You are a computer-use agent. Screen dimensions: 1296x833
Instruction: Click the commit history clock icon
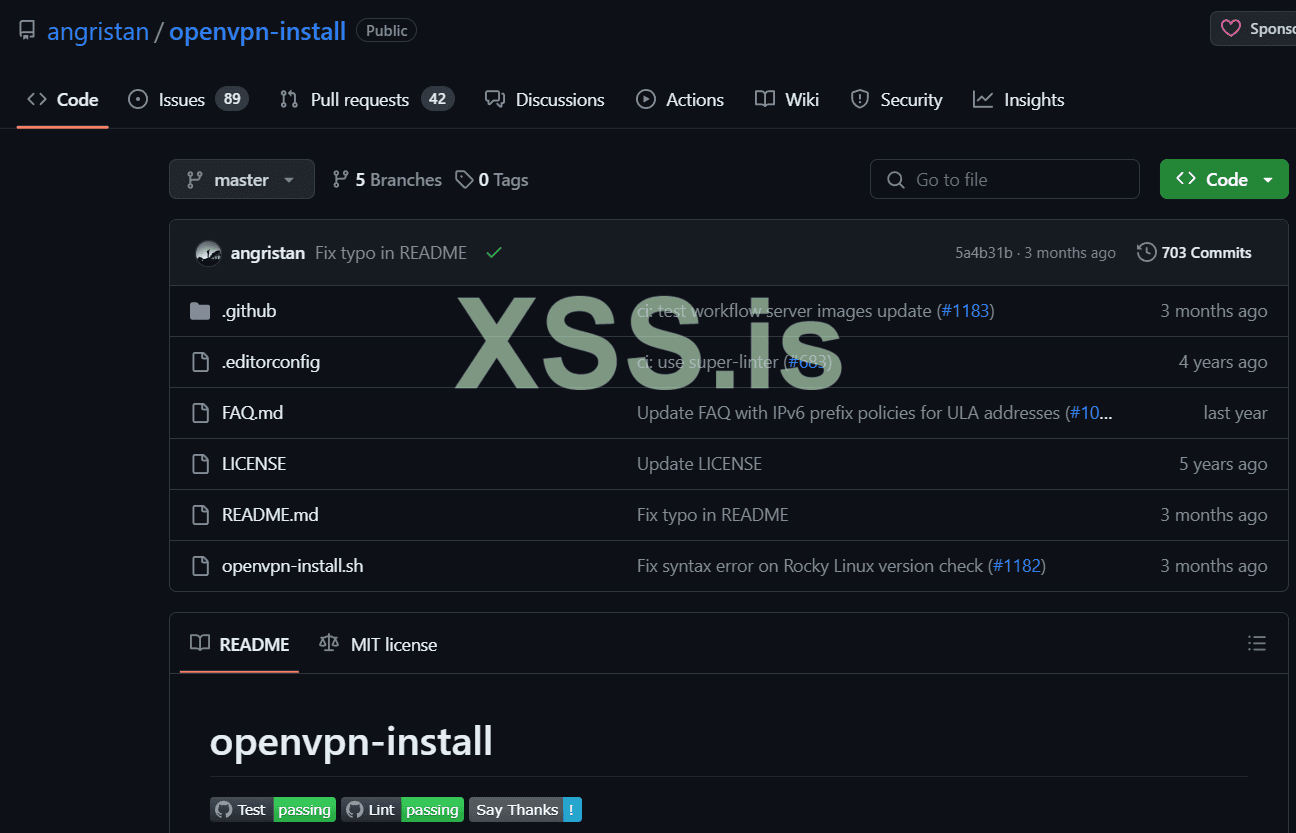coord(1147,253)
